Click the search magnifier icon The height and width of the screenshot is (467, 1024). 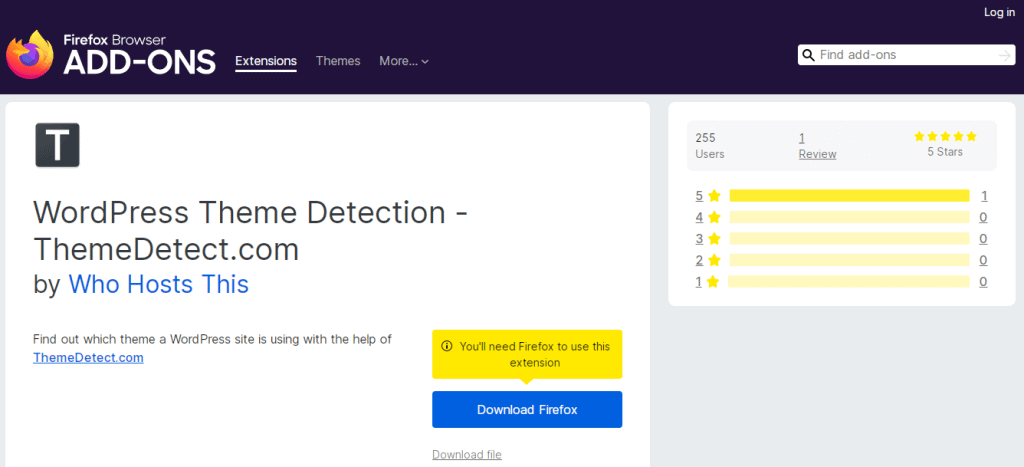tap(808, 55)
